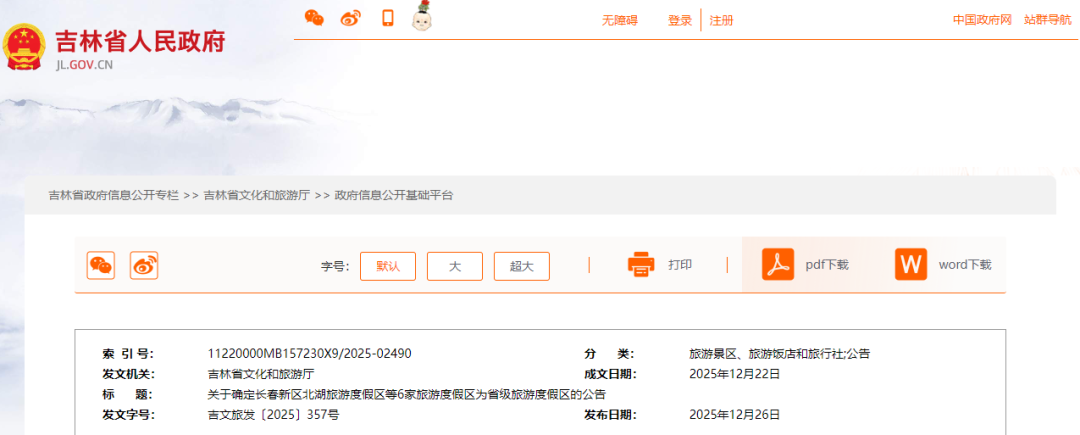Click 登录 to log in
Image resolution: width=1080 pixels, height=435 pixels.
(x=680, y=21)
